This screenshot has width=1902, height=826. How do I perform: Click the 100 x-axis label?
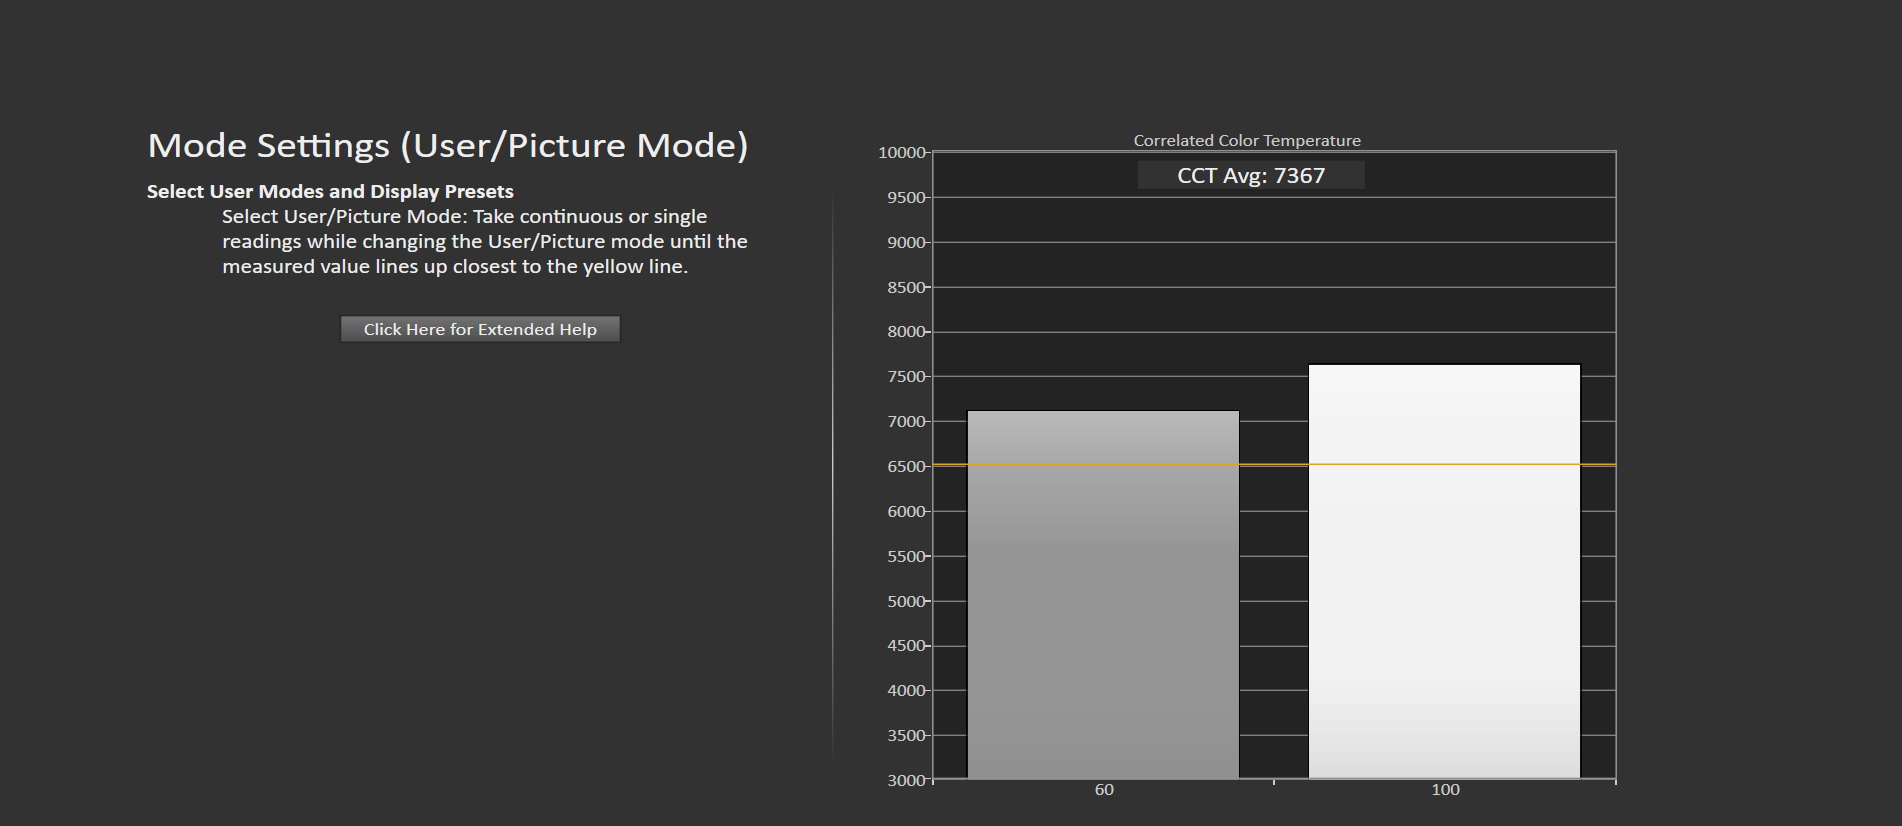point(1445,790)
